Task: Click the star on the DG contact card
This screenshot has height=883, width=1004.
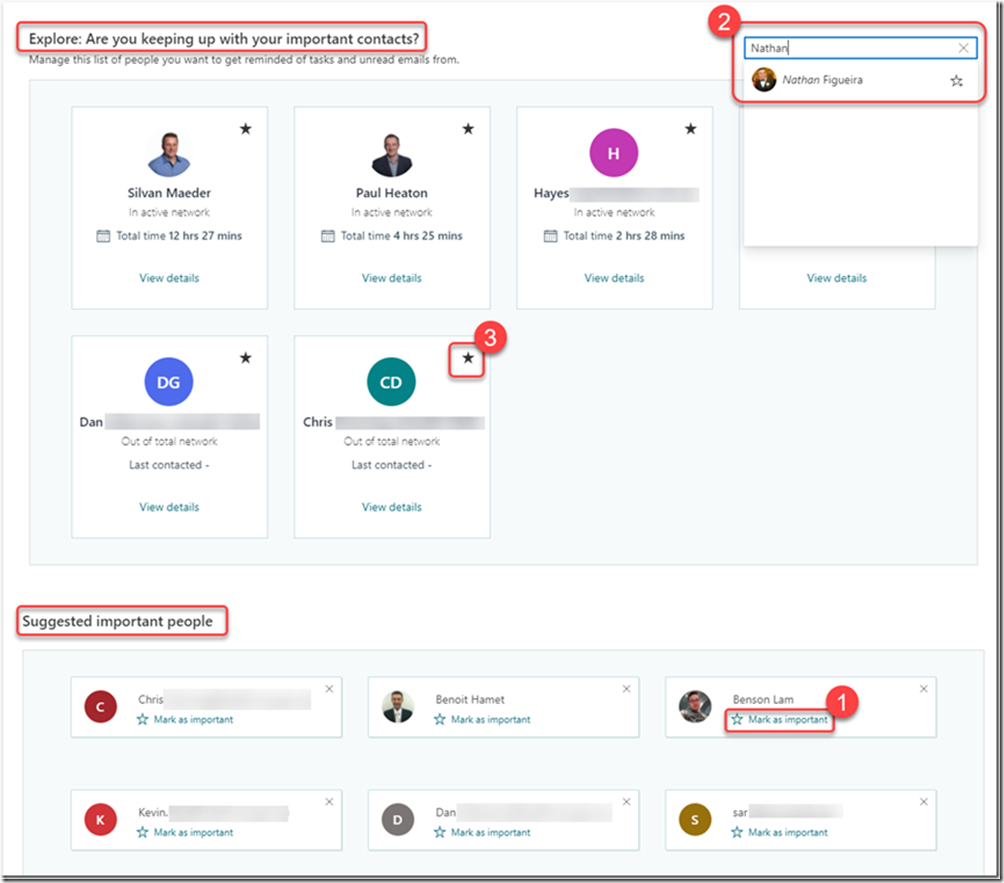Action: (246, 358)
